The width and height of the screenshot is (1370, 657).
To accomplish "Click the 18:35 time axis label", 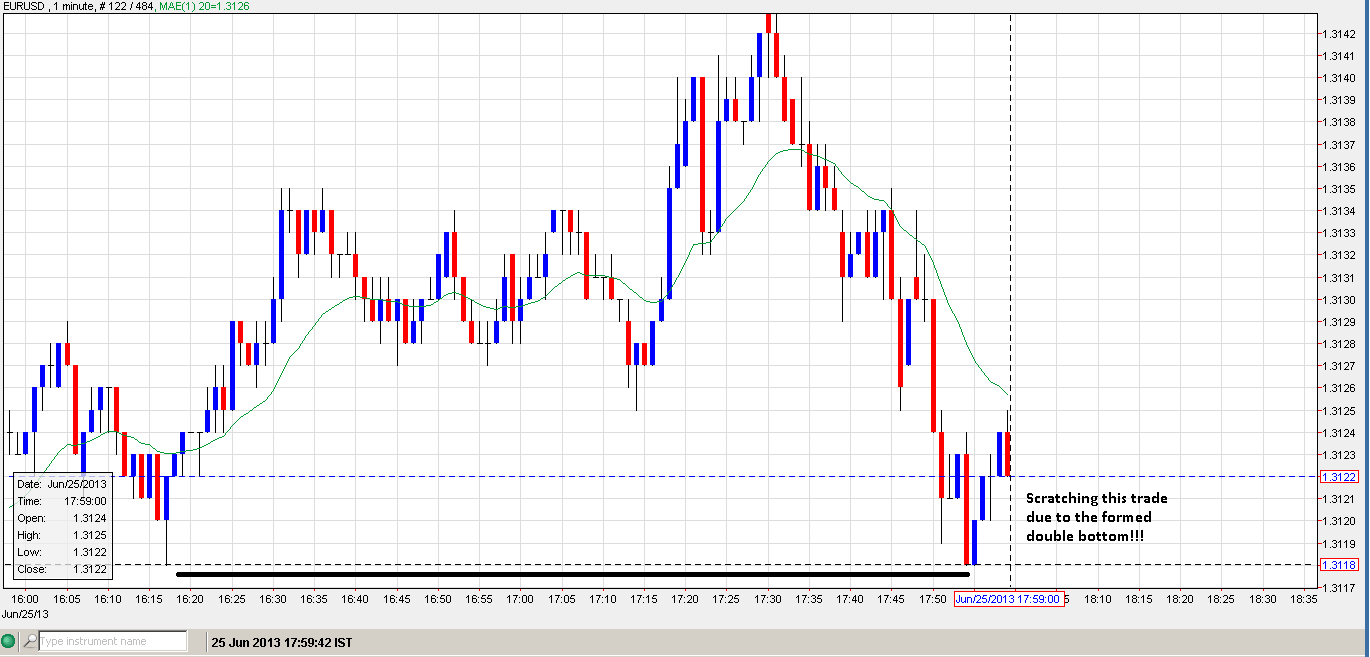I will click(x=1302, y=599).
